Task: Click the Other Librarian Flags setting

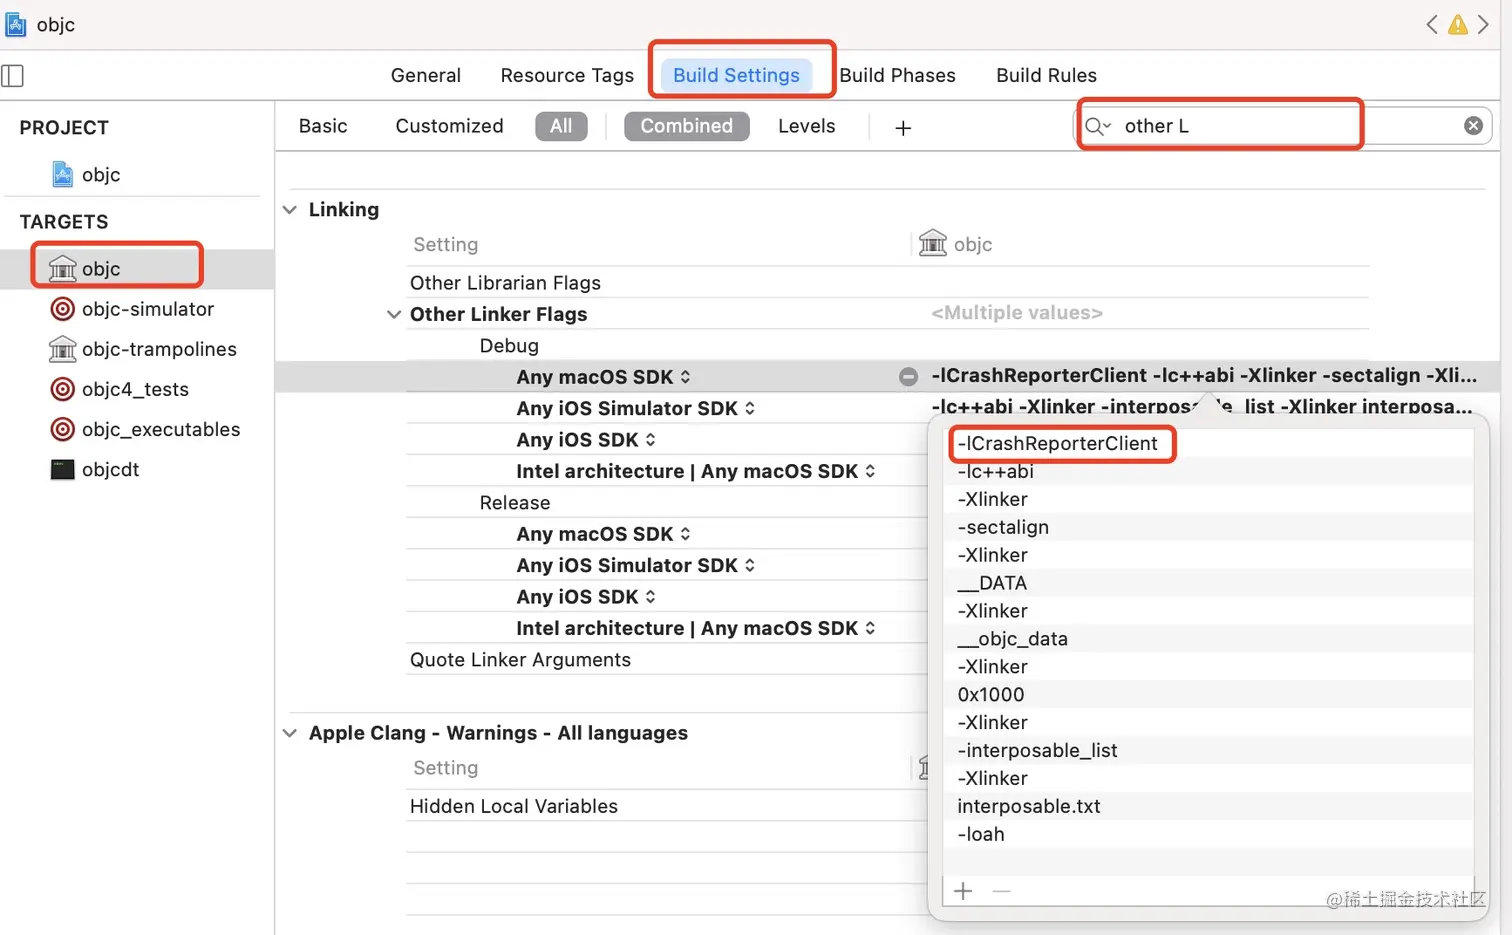Action: coord(505,283)
